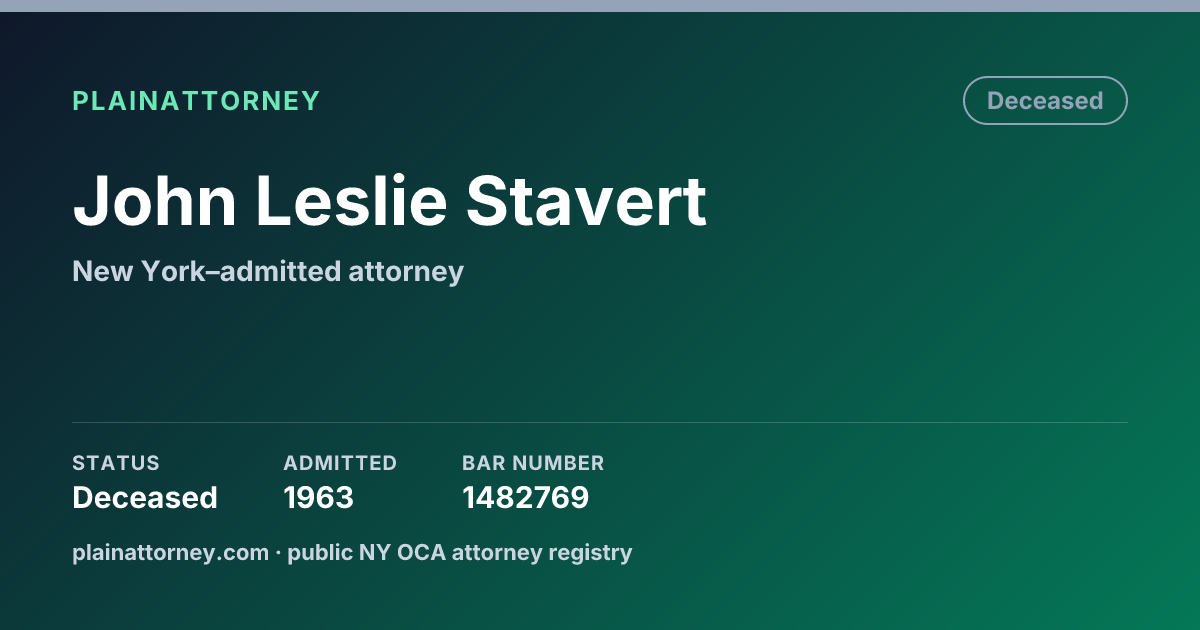Click the STATUS label
The width and height of the screenshot is (1200, 630).
tap(116, 463)
